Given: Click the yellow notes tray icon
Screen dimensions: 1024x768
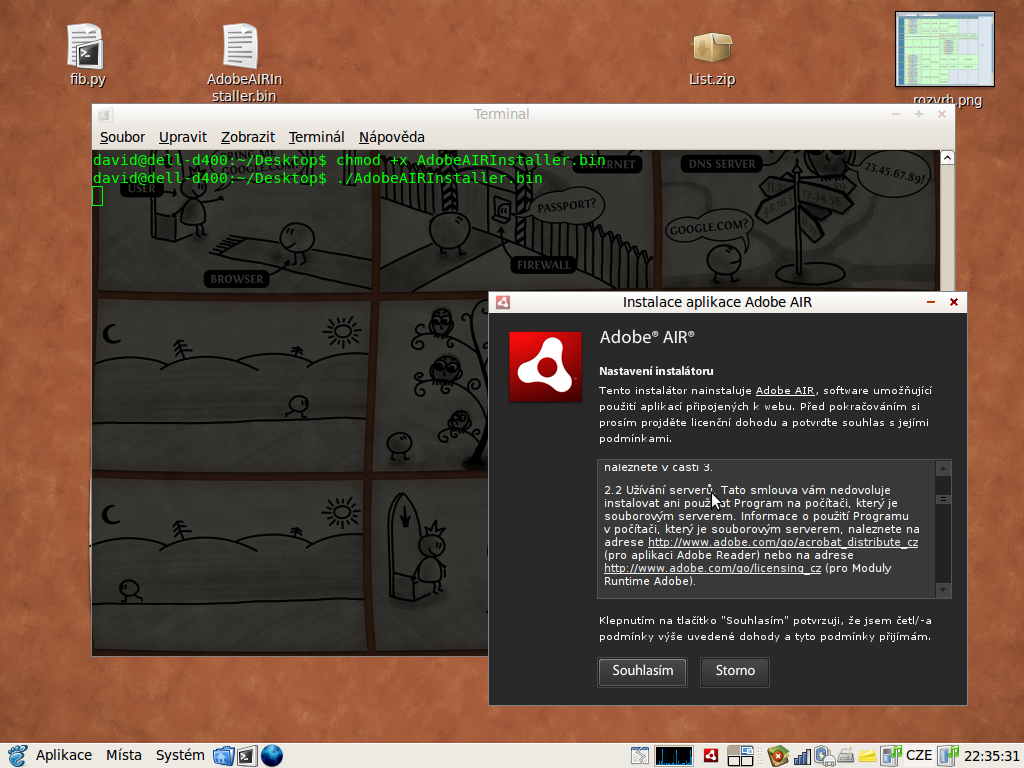Looking at the screenshot, I should tap(867, 757).
